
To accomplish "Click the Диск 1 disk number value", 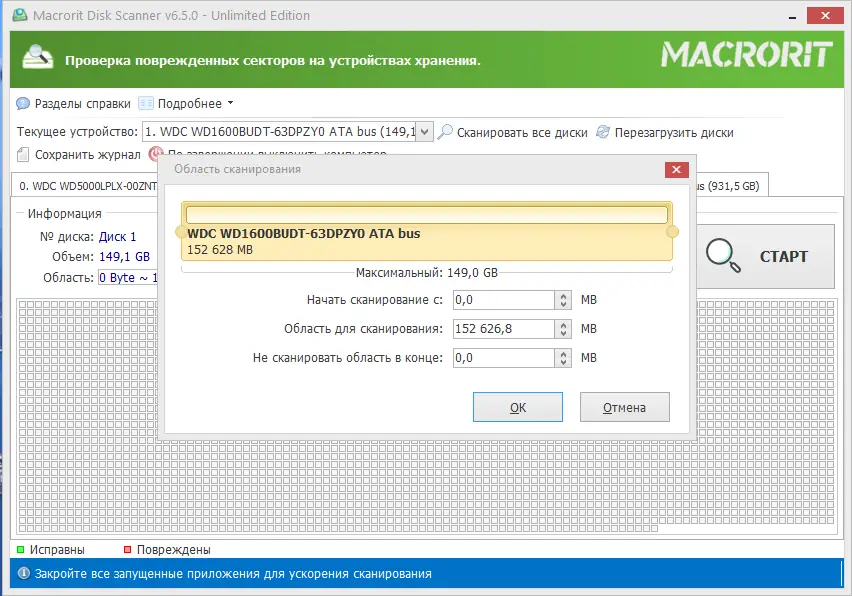I will (117, 237).
